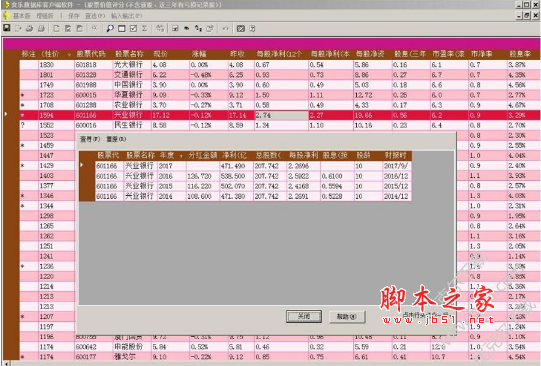
Task: Click the 0.6100 dividend cell in dialog
Action: (337, 176)
